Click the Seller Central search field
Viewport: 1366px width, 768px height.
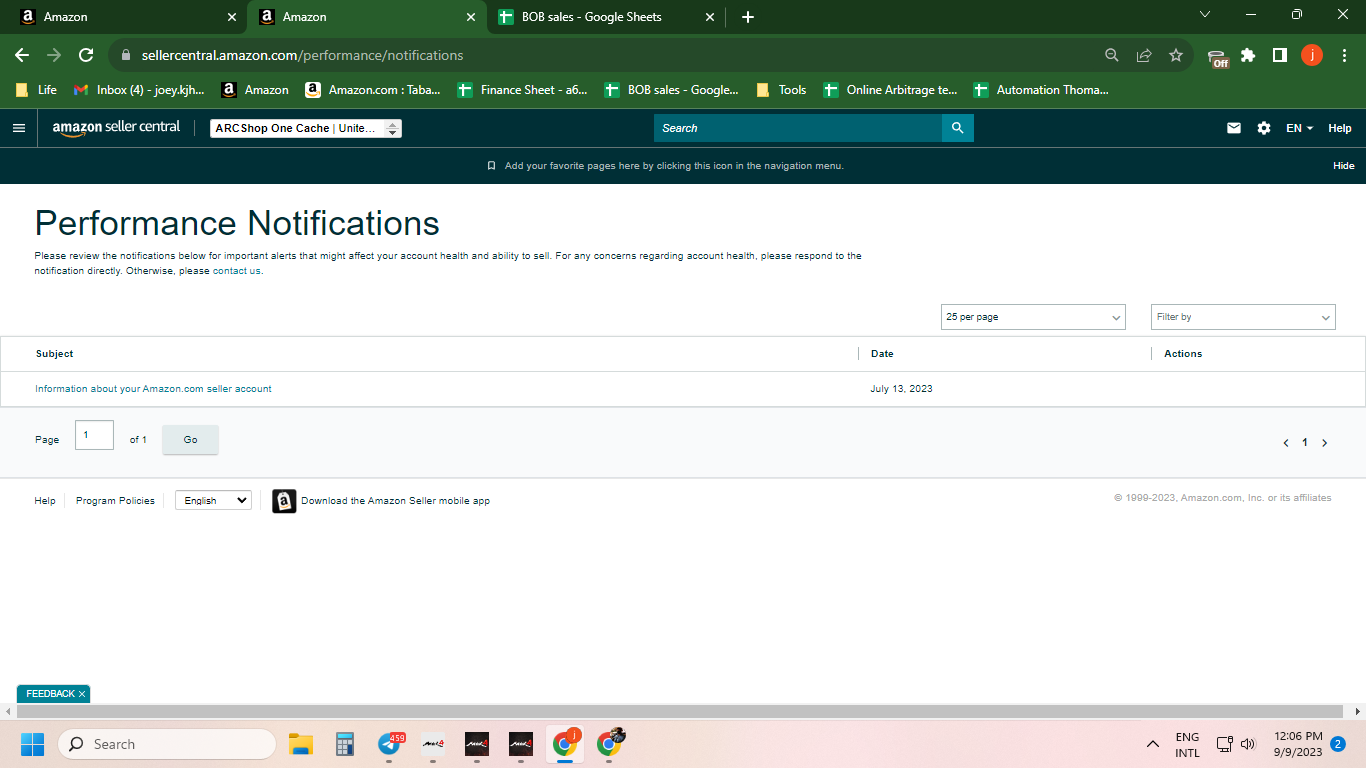pyautogui.click(x=798, y=128)
